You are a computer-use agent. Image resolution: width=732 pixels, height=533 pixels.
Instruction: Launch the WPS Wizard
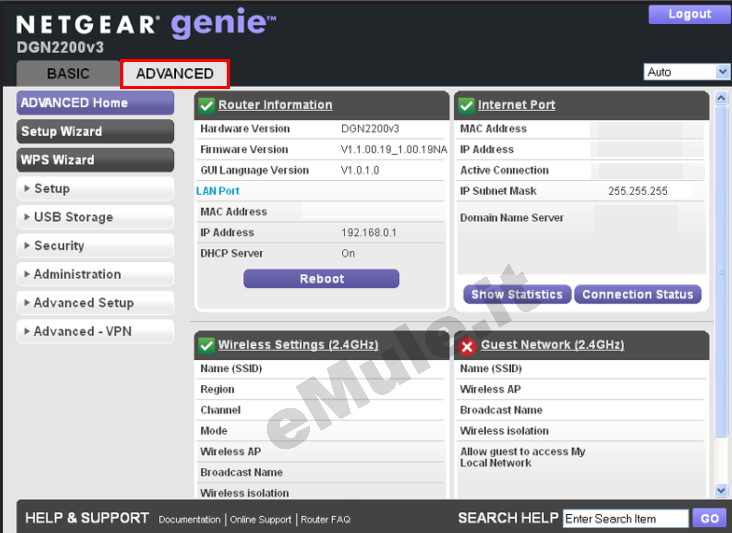[95, 160]
